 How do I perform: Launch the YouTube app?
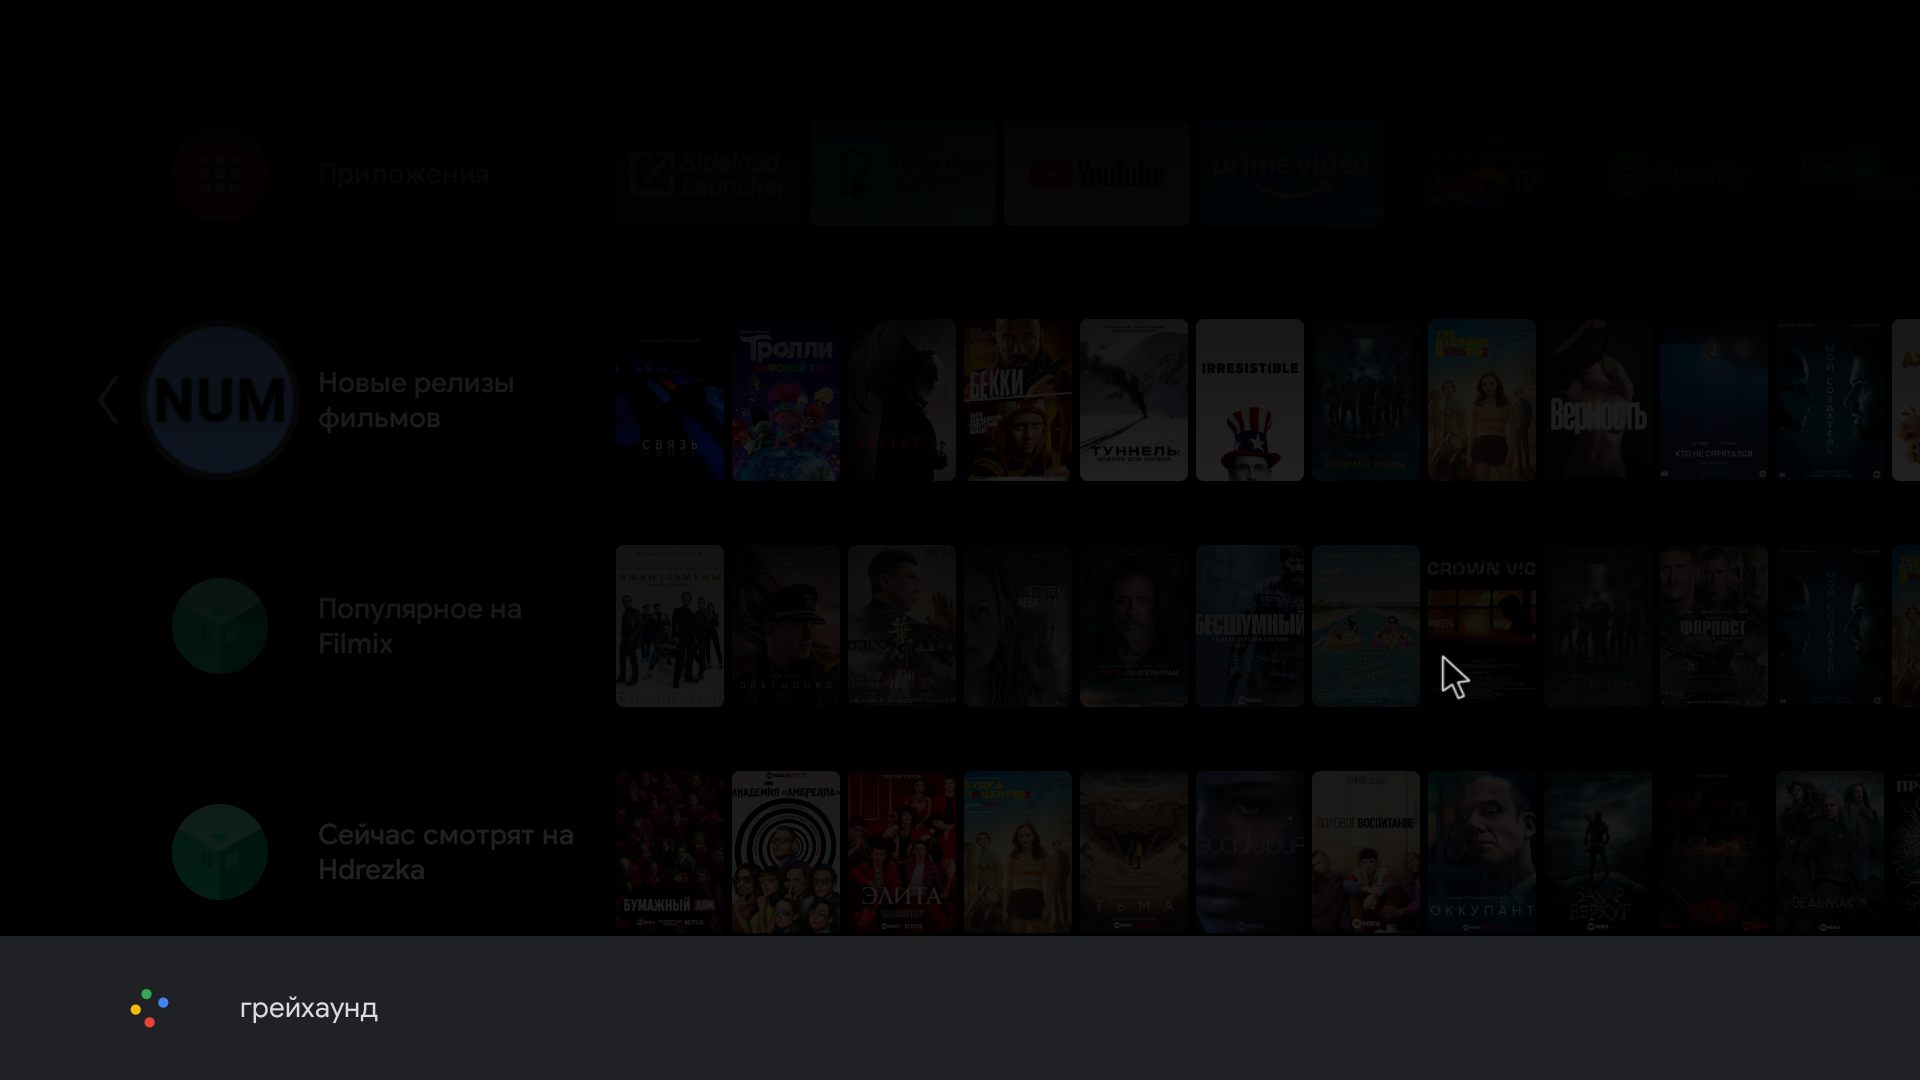point(1097,174)
